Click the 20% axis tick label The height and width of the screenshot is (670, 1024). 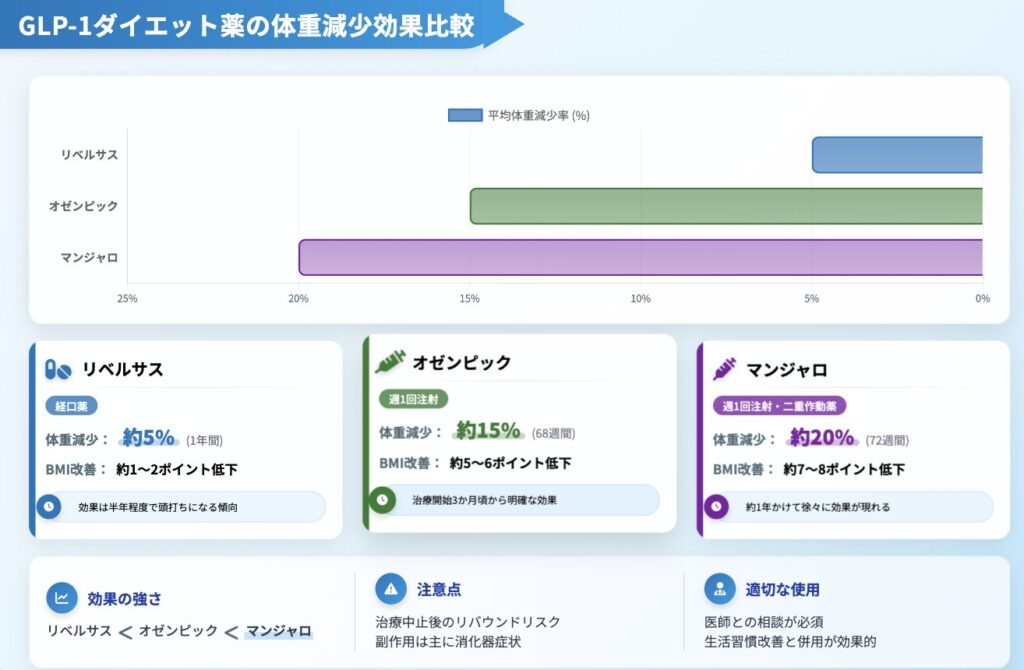tap(298, 298)
